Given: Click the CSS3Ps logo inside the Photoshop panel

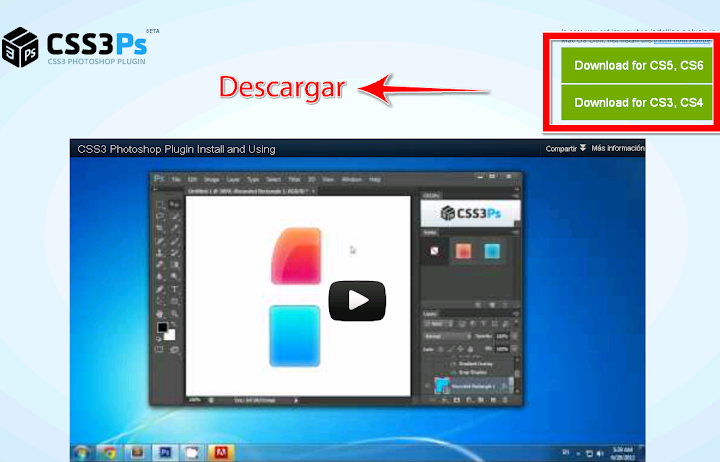Looking at the screenshot, I should point(471,213).
